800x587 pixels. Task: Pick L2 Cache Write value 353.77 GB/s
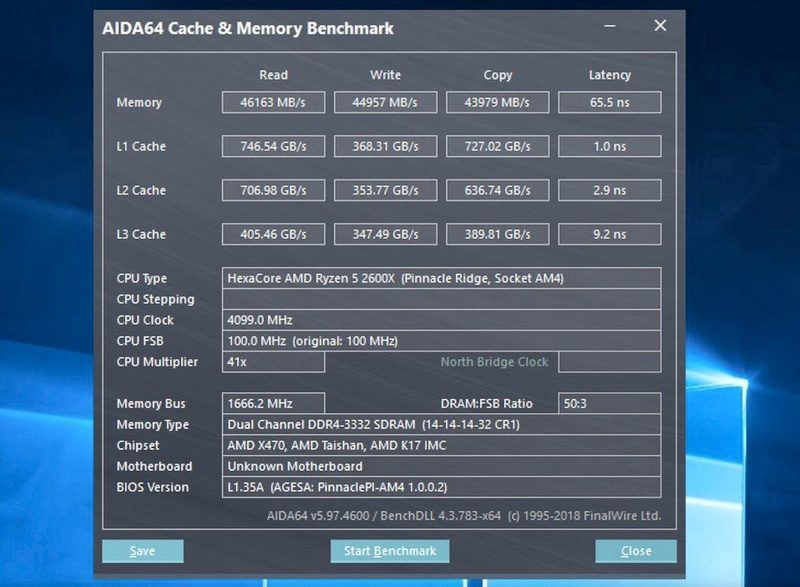click(x=386, y=190)
